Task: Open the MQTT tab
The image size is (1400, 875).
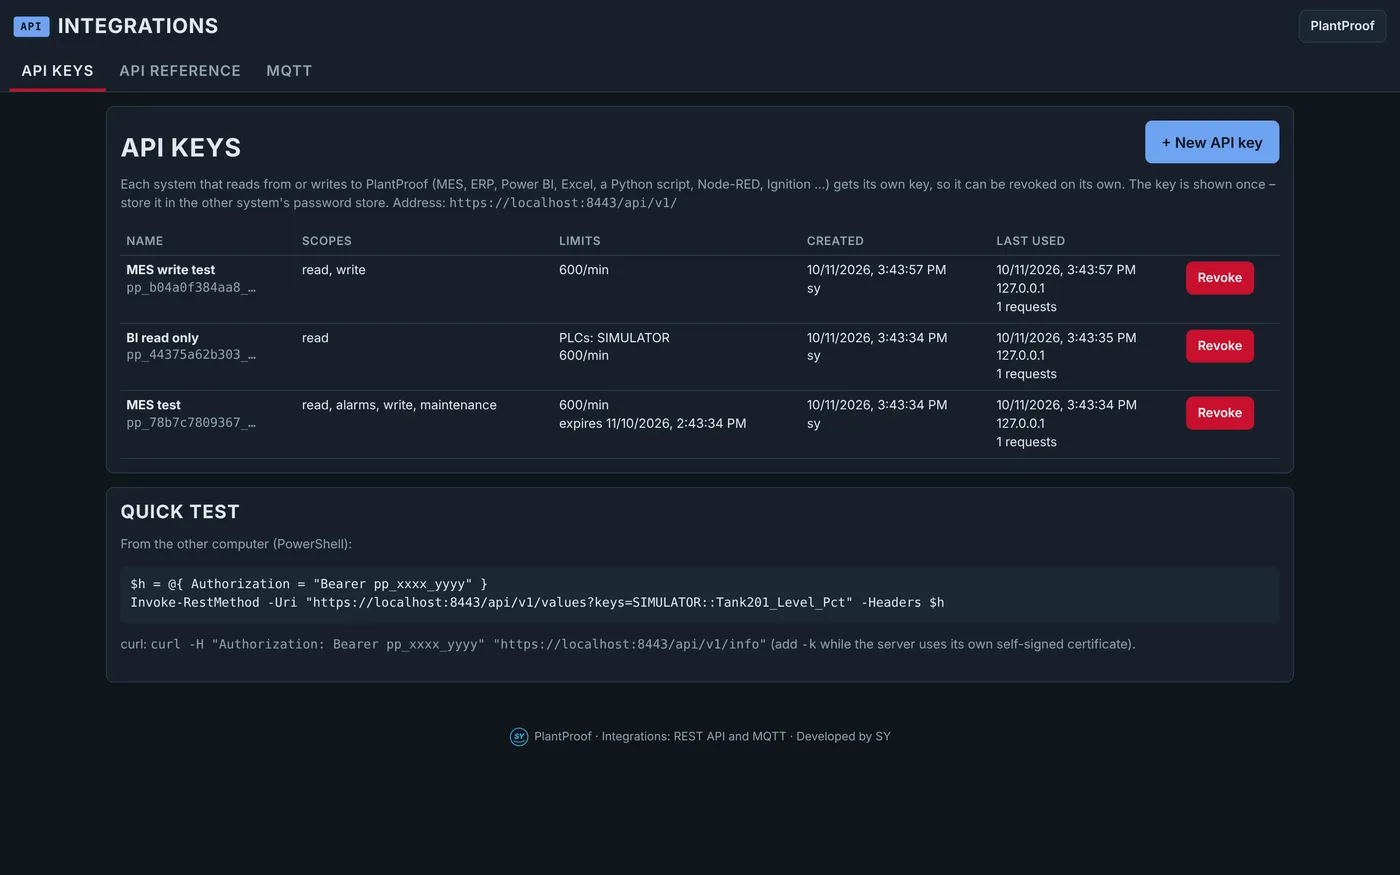Action: (x=289, y=71)
